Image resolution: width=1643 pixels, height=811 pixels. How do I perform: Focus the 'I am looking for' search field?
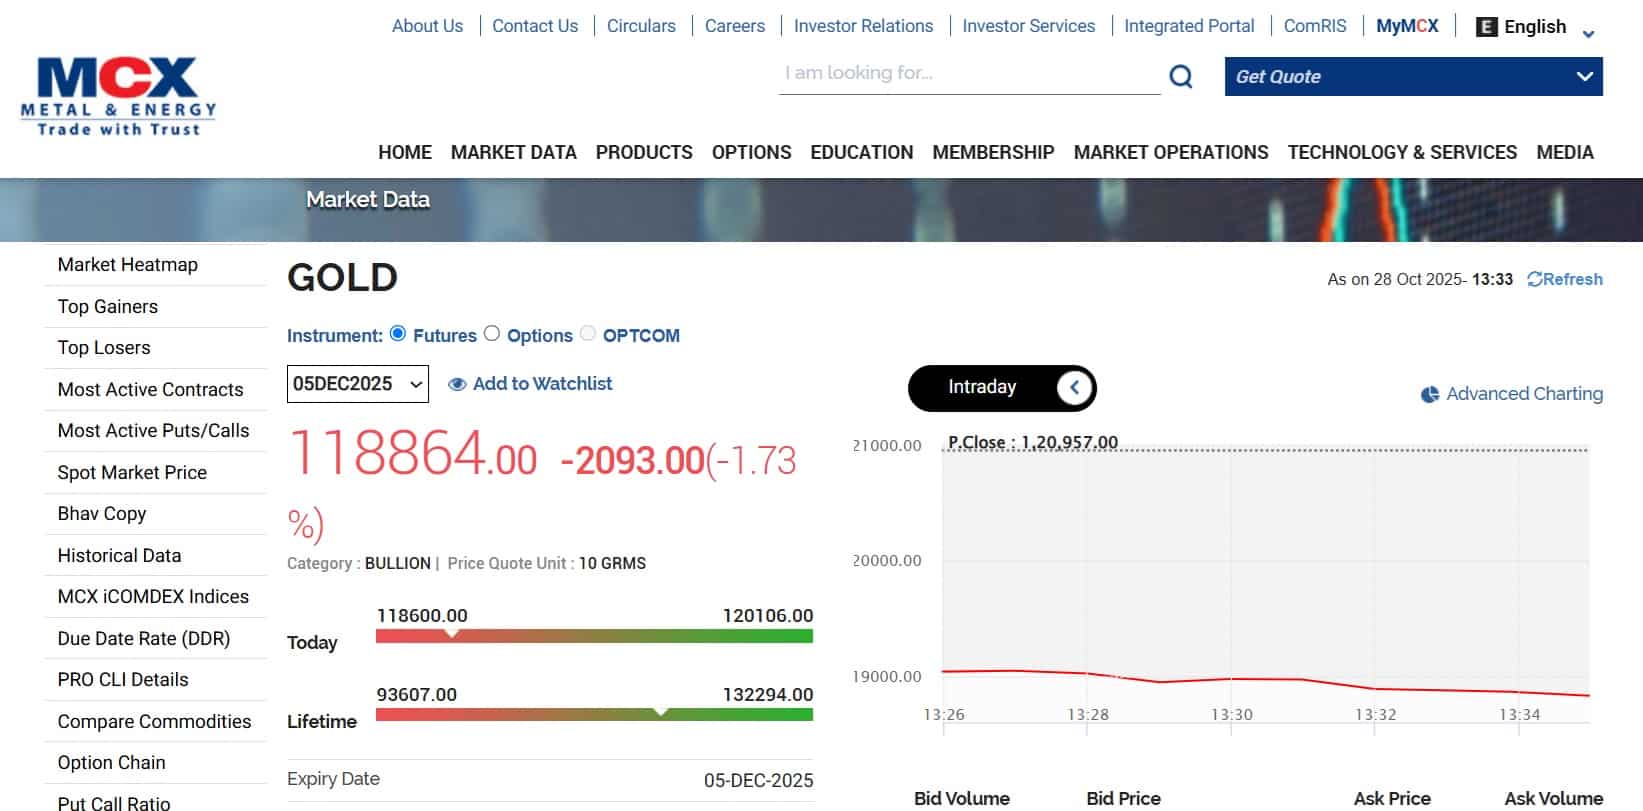coord(970,74)
